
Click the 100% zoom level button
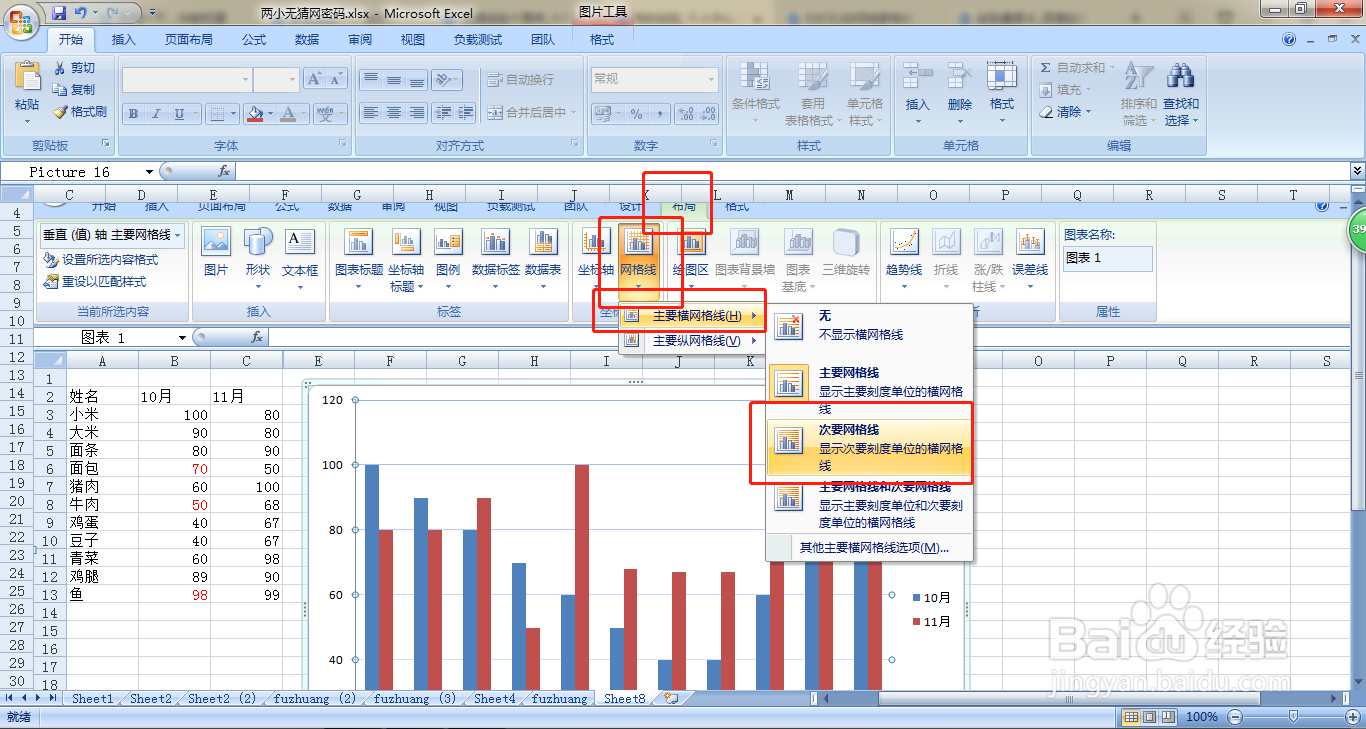tap(1202, 716)
